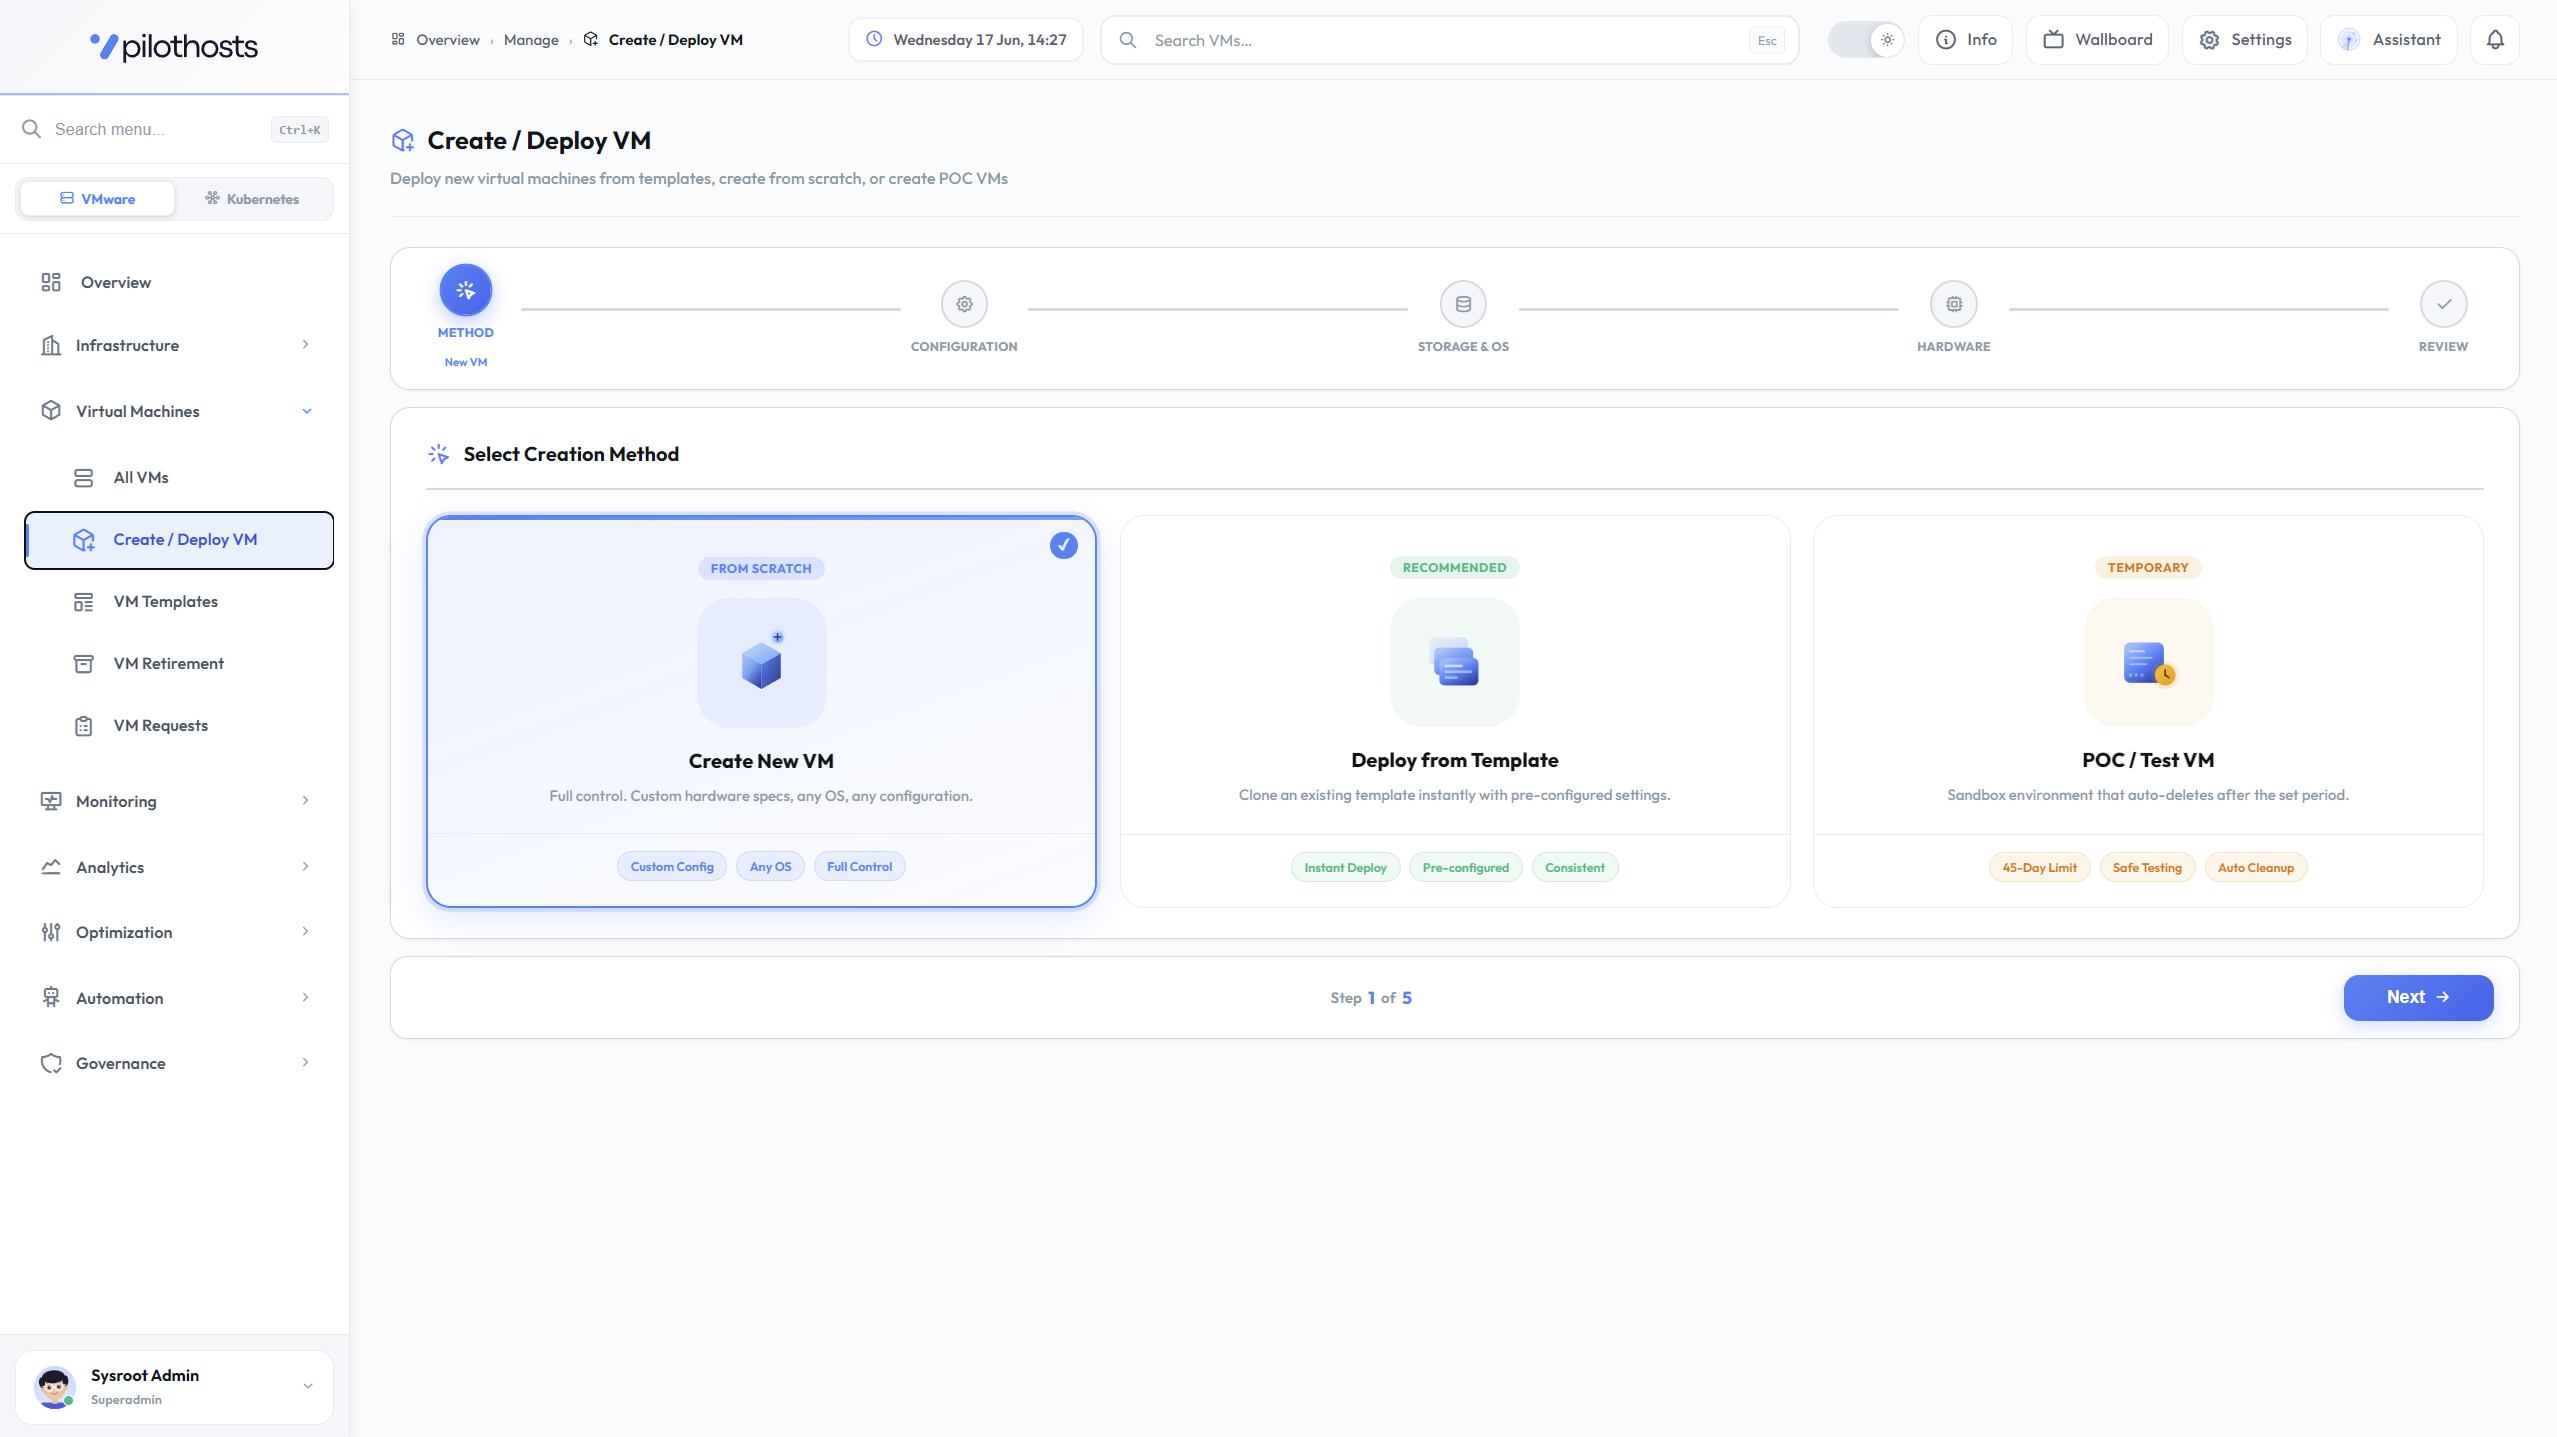Open the VM Templates menu item
The image size is (2557, 1437).
pyautogui.click(x=179, y=601)
